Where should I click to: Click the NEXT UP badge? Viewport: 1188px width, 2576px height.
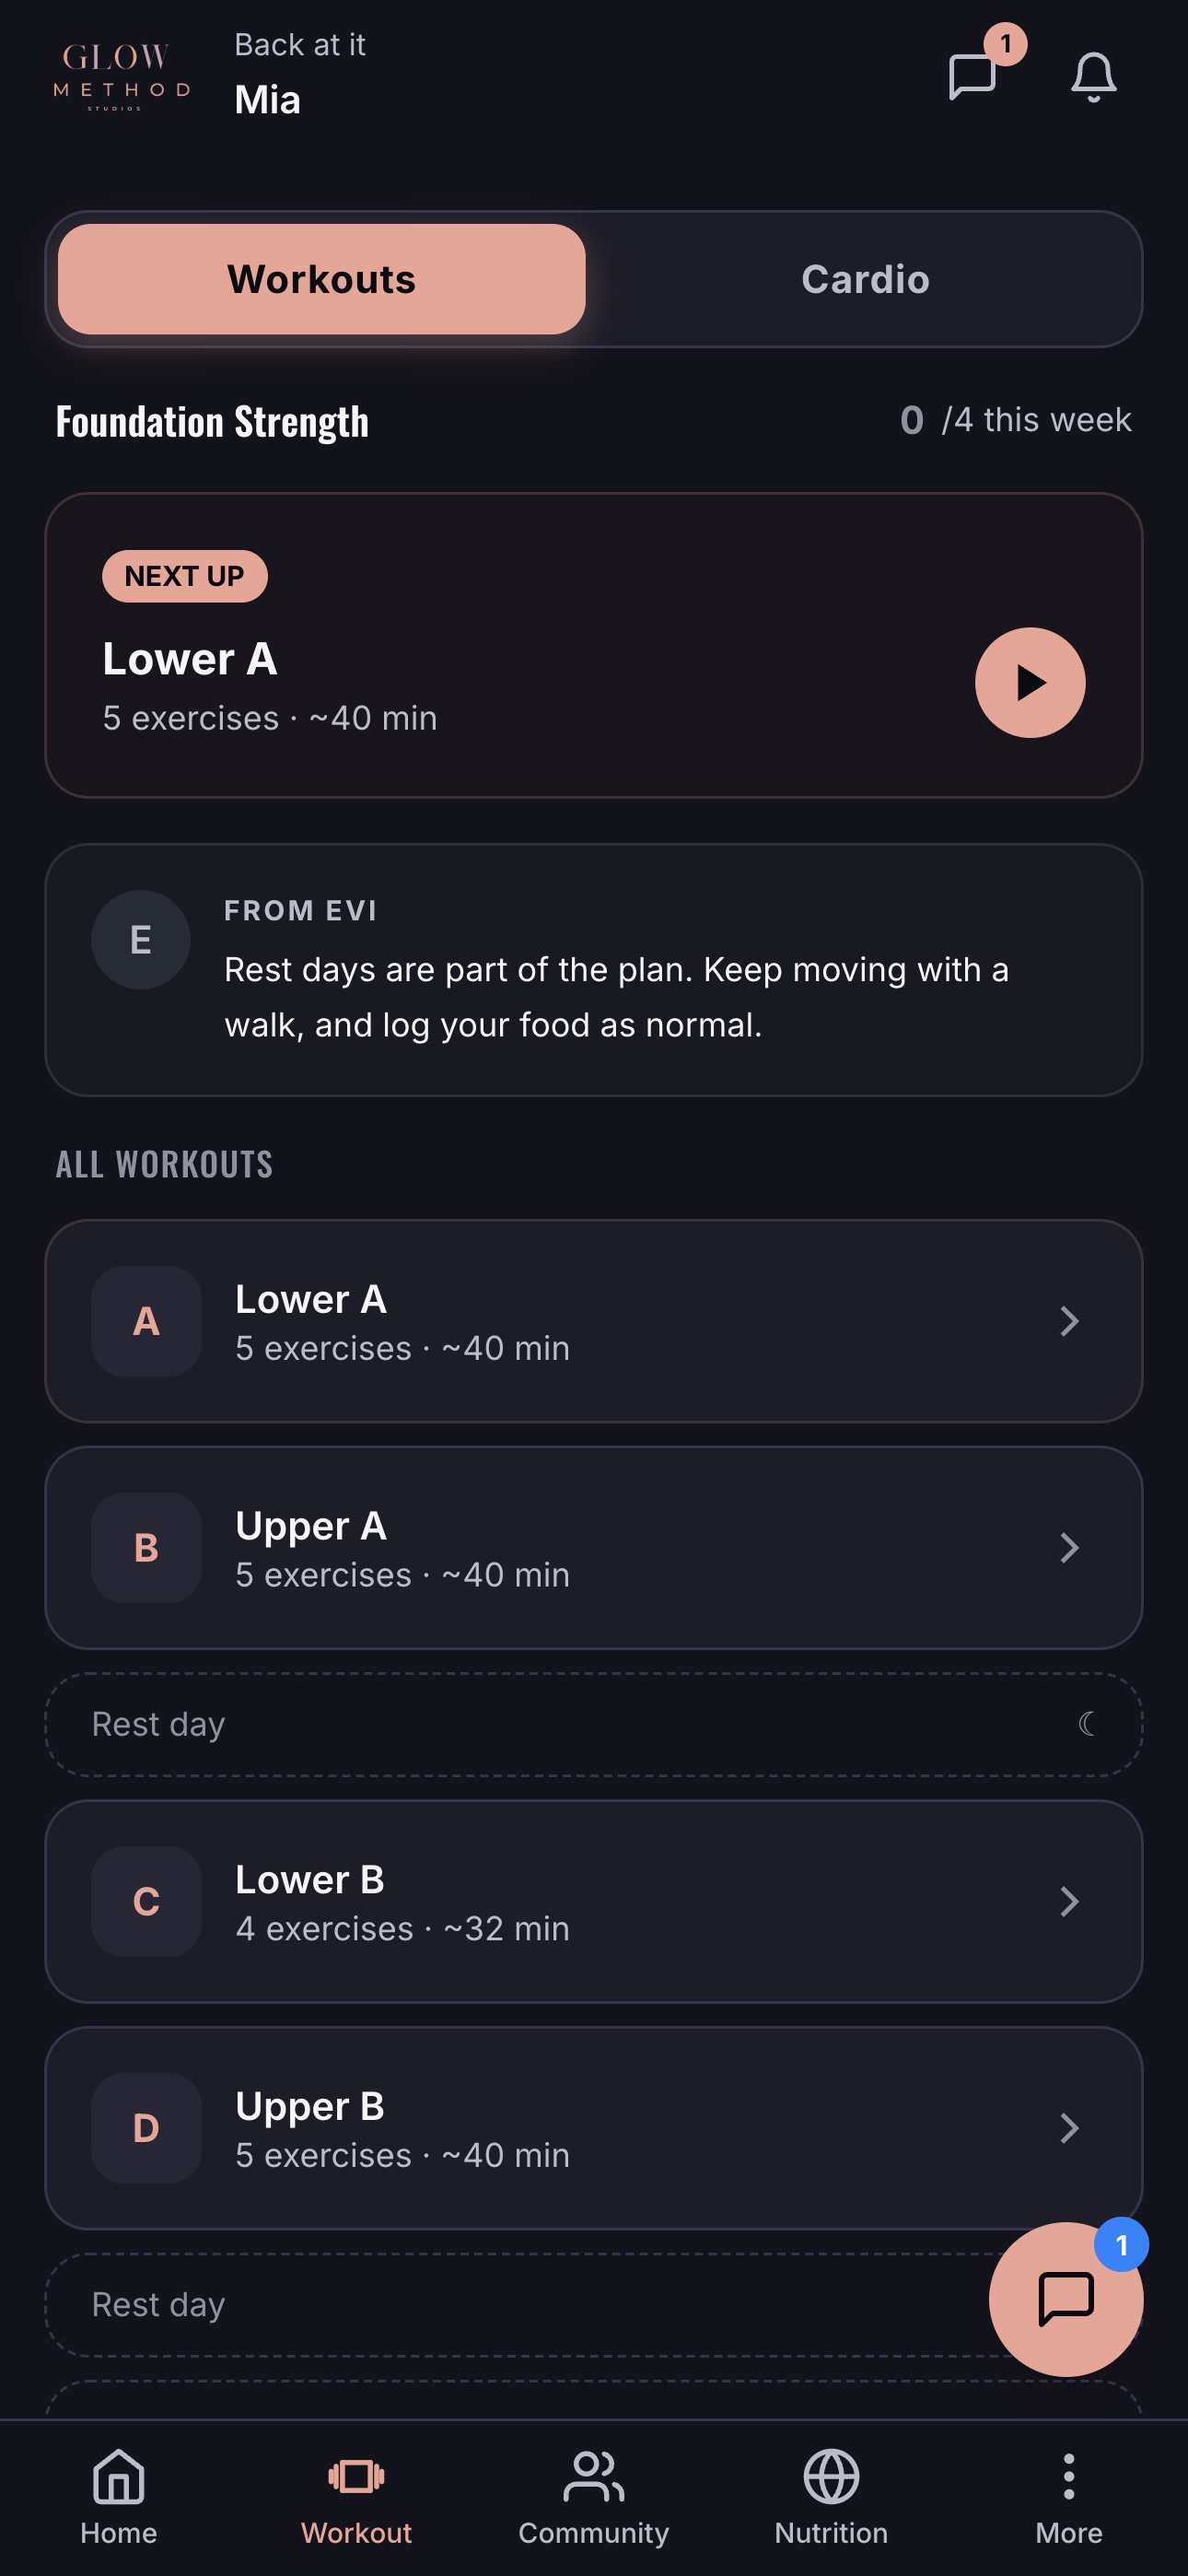pos(185,576)
